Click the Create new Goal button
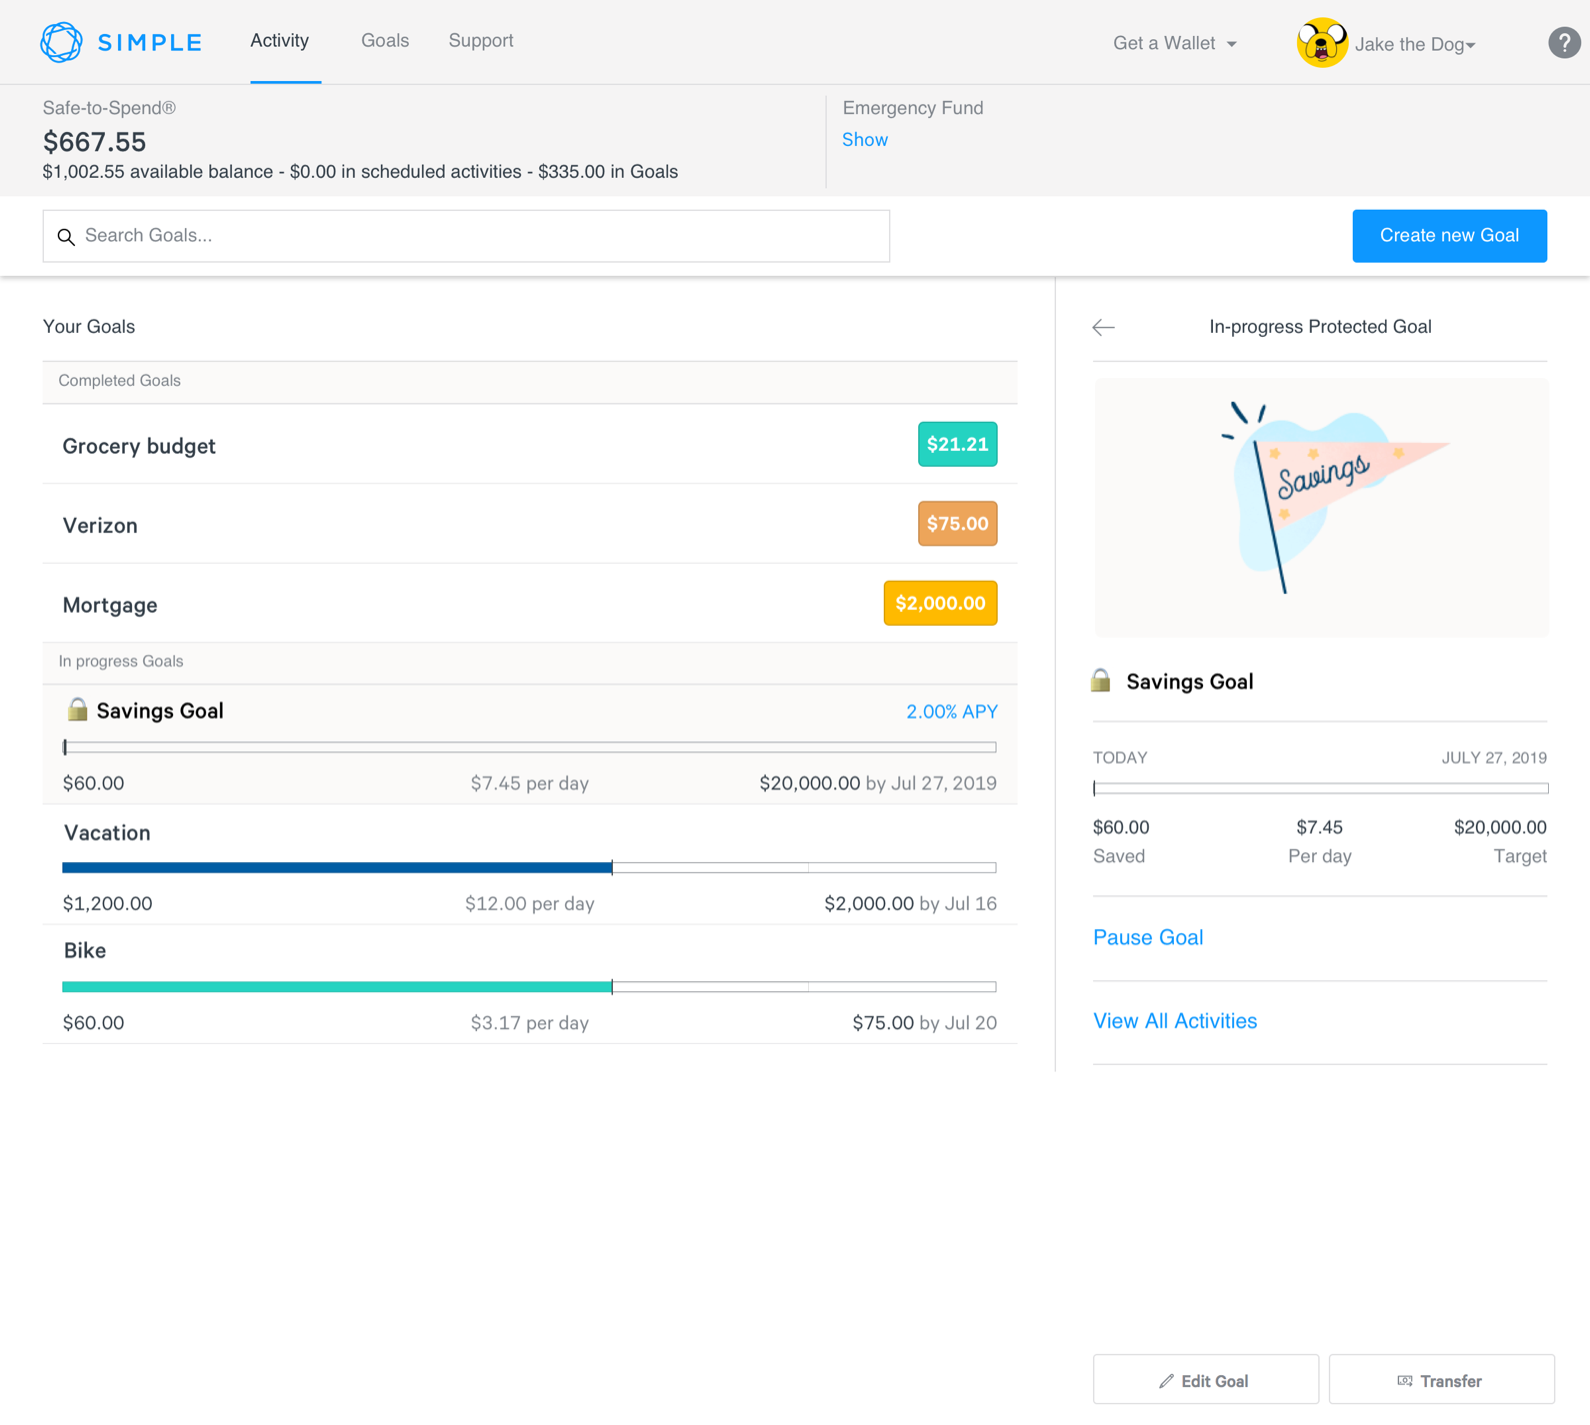The image size is (1590, 1425). [1448, 236]
